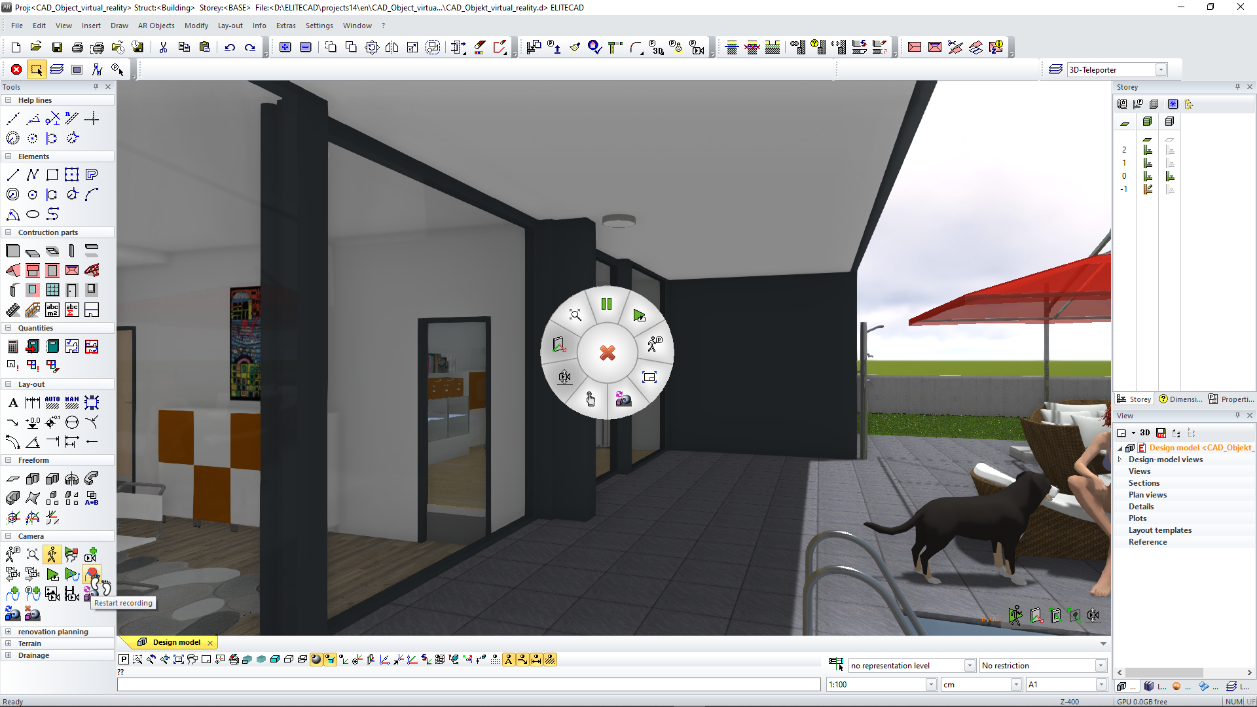Click the pause button in the radial menu
The width and height of the screenshot is (1257, 707).
[x=606, y=304]
